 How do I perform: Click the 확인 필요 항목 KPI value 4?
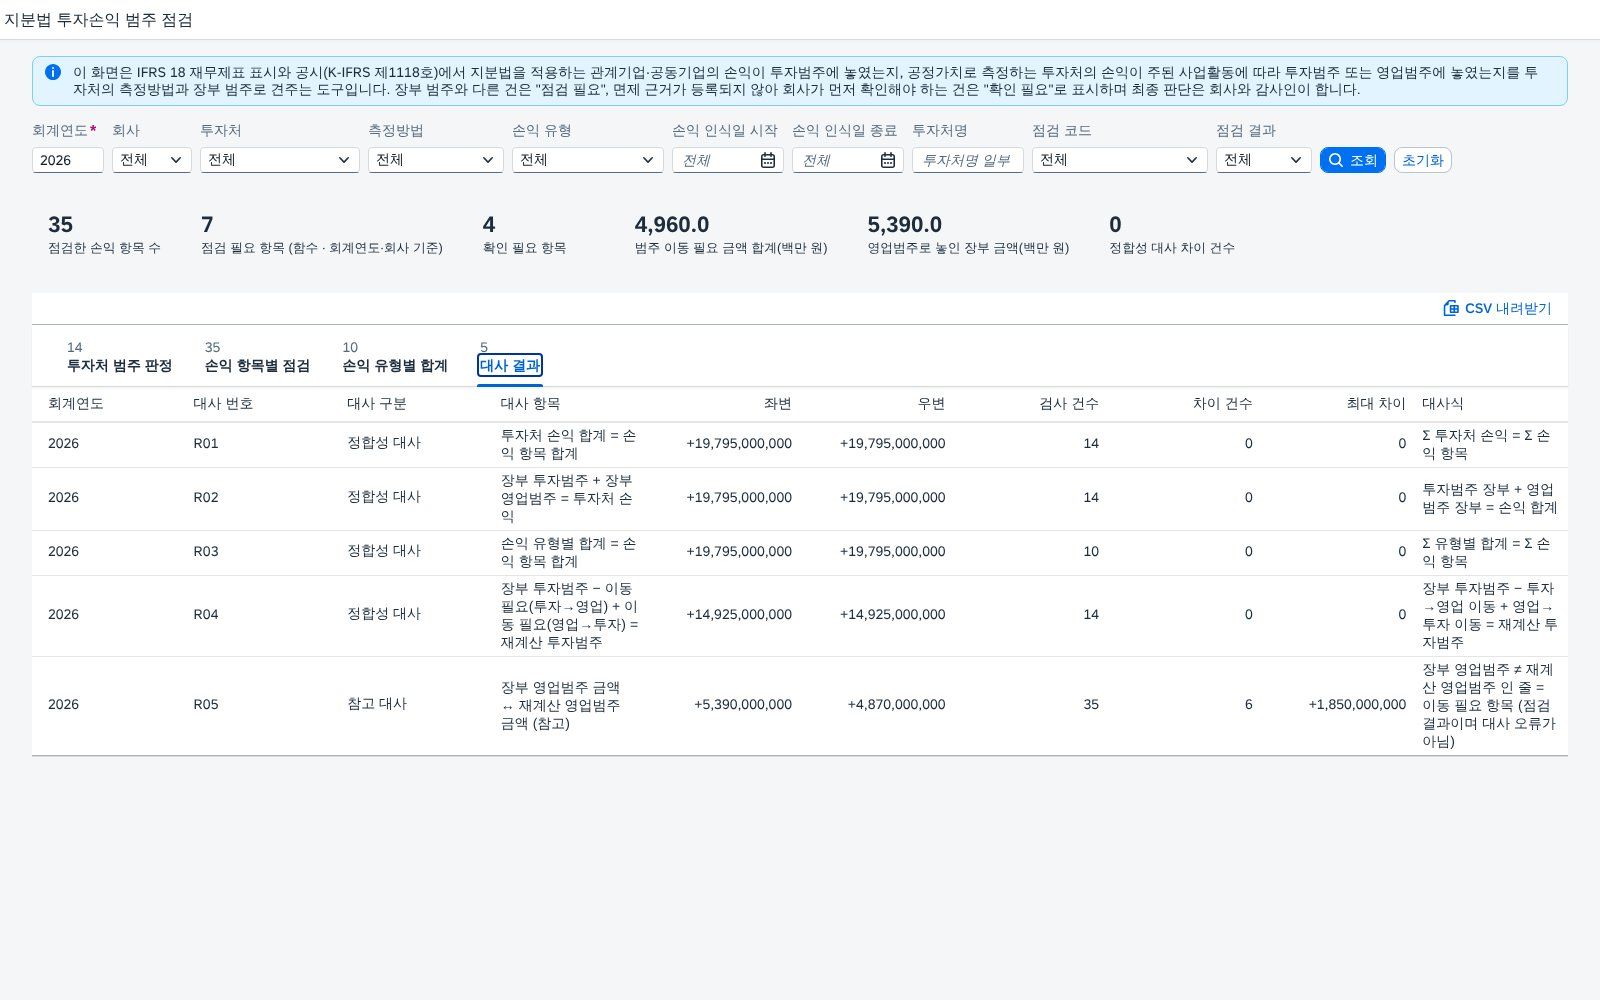click(x=489, y=225)
